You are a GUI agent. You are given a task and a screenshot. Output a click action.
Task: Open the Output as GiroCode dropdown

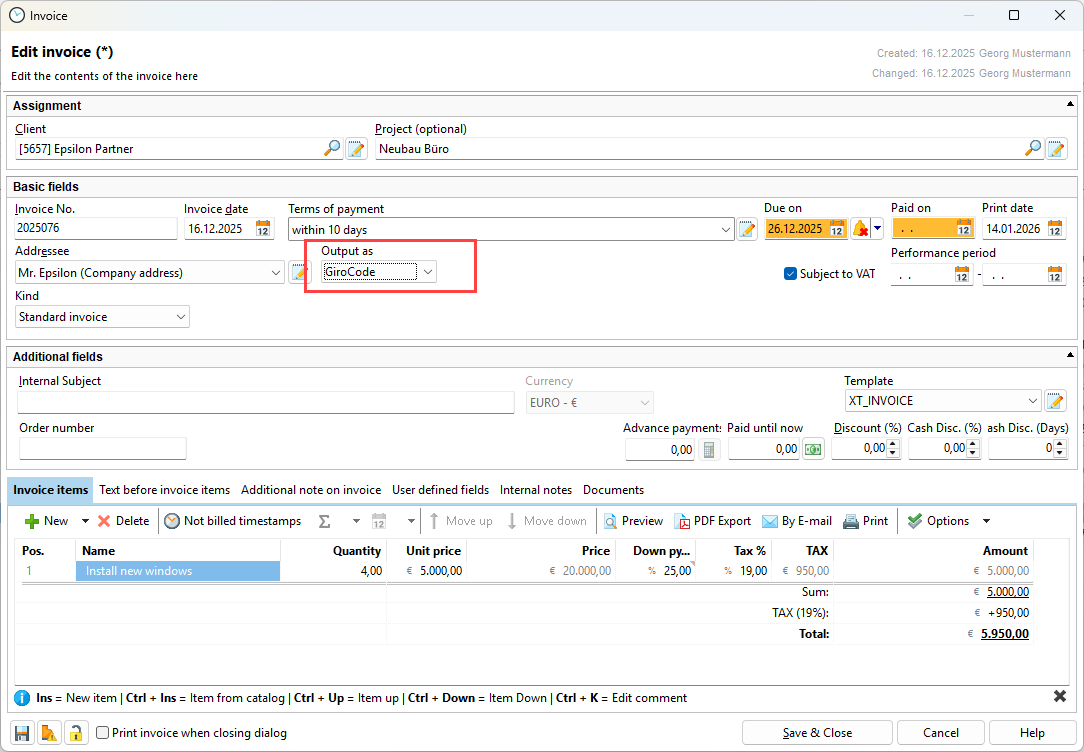click(428, 272)
